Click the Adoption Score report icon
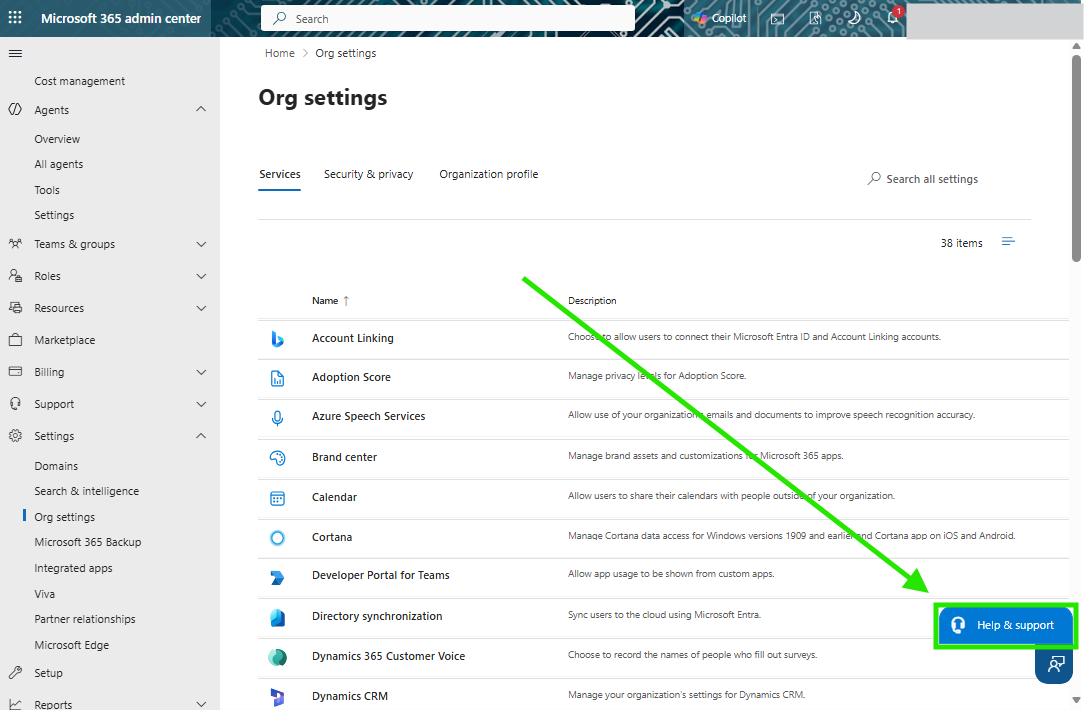1084x710 pixels. pyautogui.click(x=277, y=378)
